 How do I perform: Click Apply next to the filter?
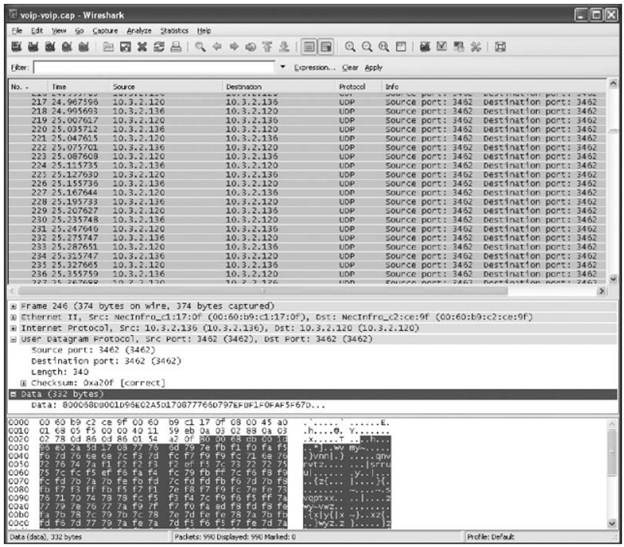pyautogui.click(x=373, y=67)
